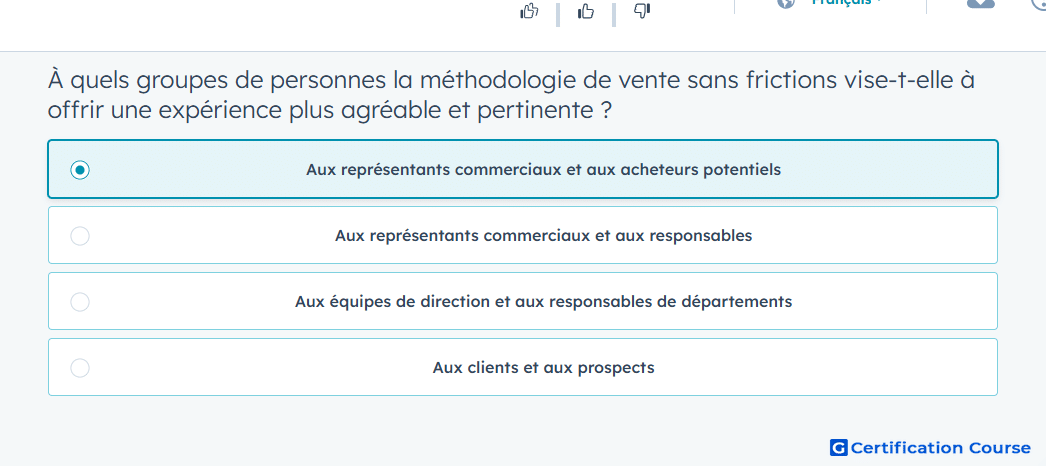Click the single thumbs-up icon
This screenshot has width=1046, height=466.
click(x=586, y=11)
